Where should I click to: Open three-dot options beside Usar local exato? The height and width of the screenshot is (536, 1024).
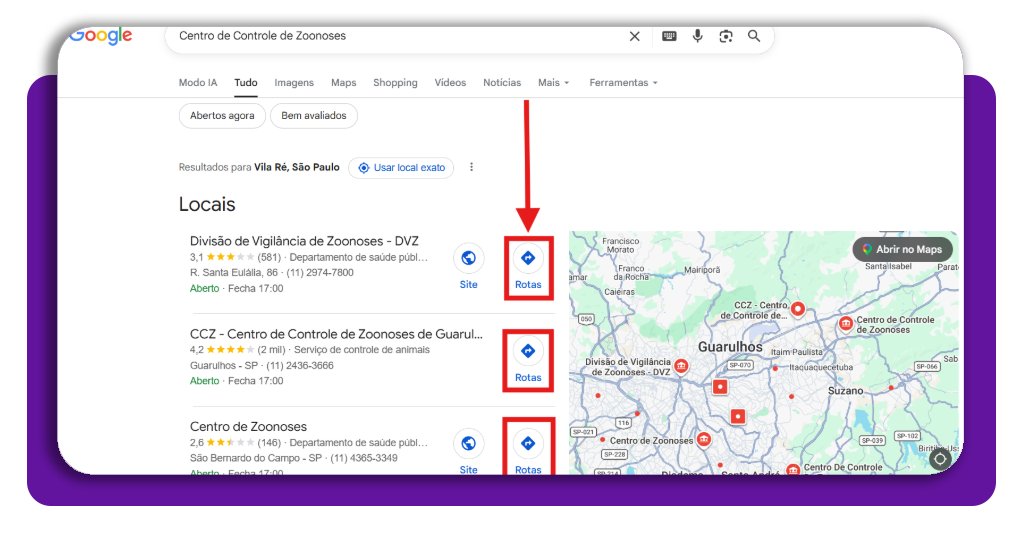[472, 168]
